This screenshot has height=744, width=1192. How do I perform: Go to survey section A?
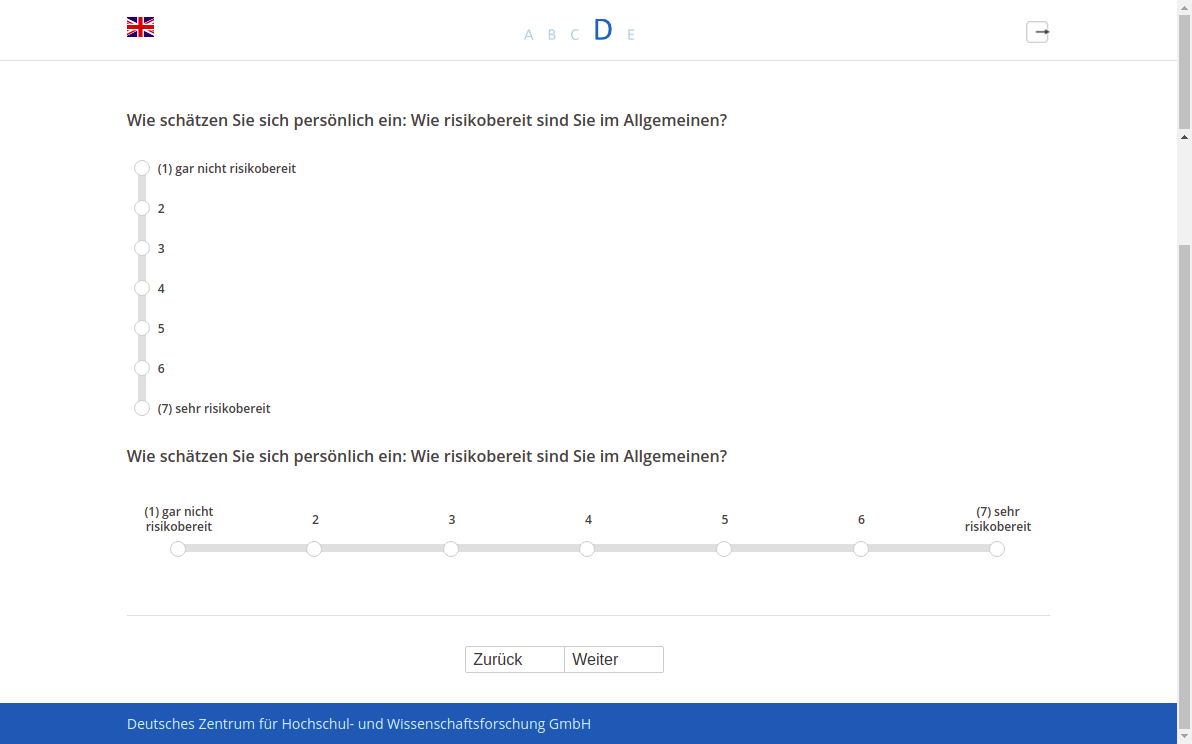[528, 35]
